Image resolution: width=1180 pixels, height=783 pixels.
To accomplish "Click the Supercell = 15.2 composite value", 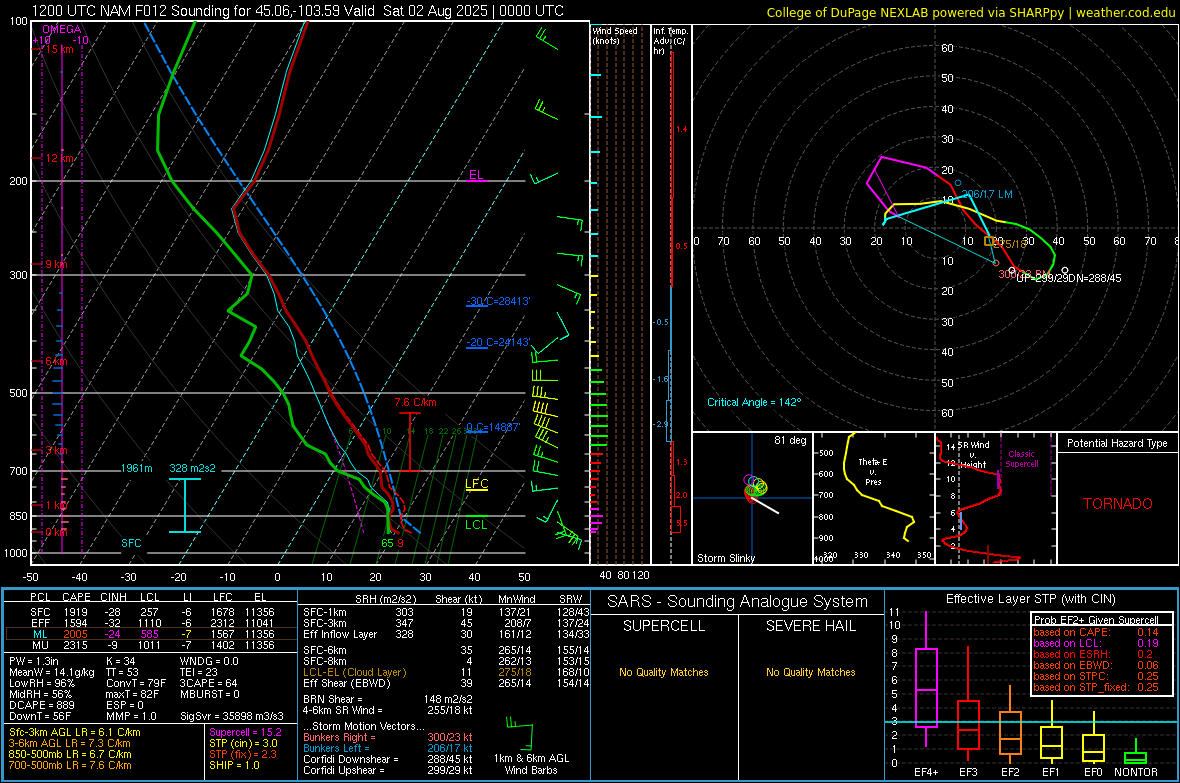I will click(x=245, y=732).
